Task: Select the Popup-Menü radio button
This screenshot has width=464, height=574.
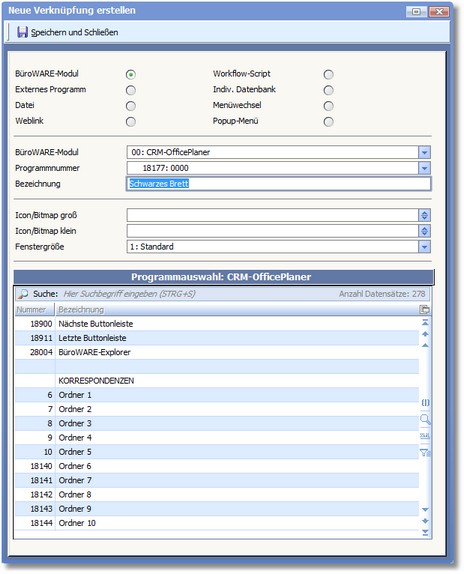Action: tap(328, 122)
